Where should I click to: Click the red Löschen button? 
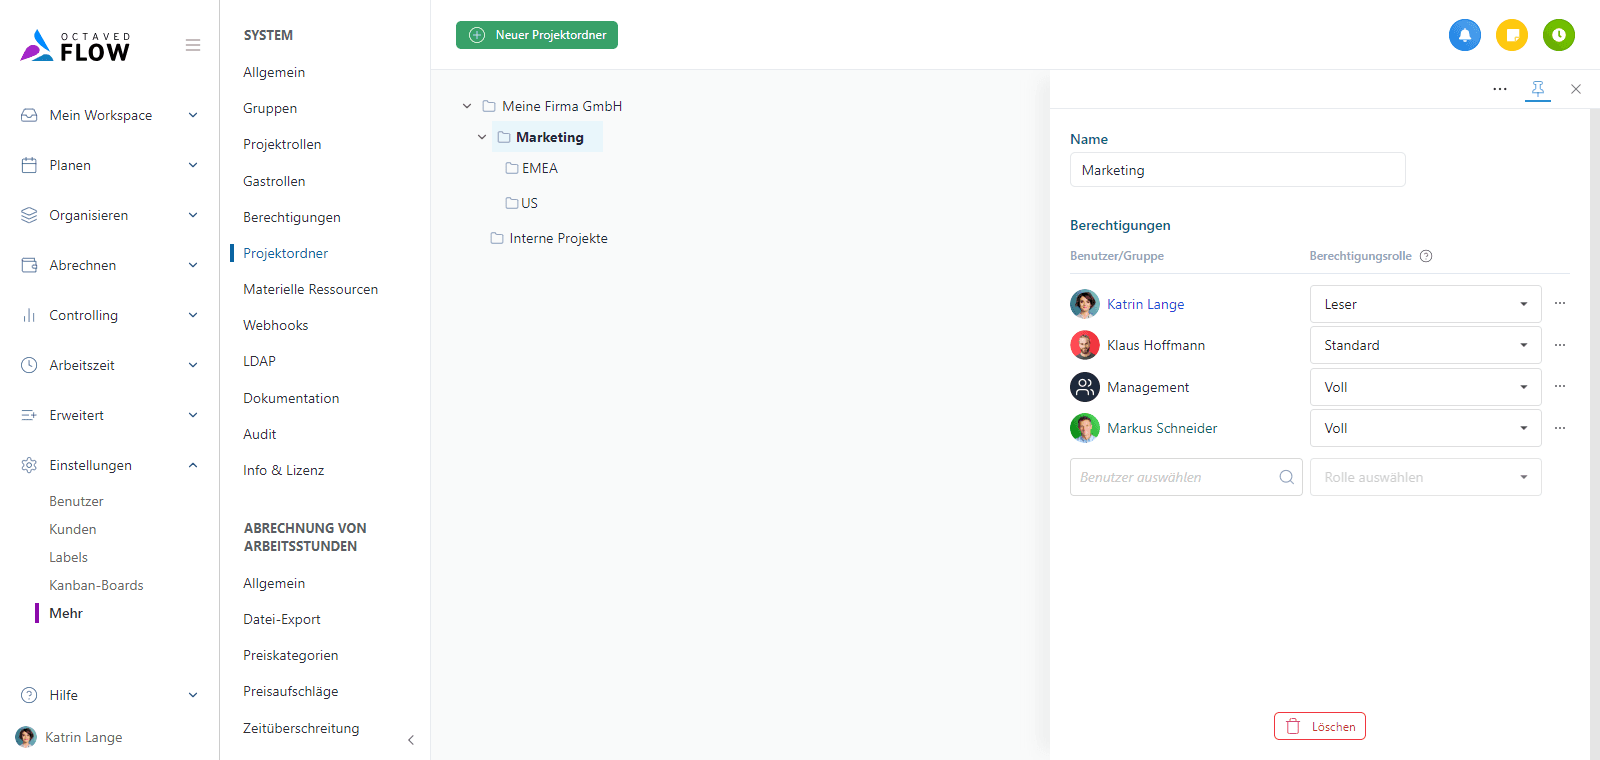coord(1319,726)
